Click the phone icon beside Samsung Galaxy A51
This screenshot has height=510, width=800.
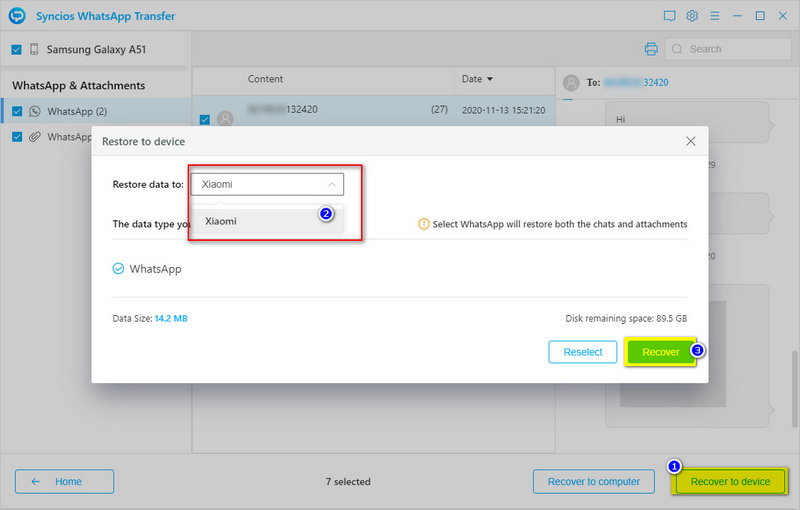click(34, 49)
